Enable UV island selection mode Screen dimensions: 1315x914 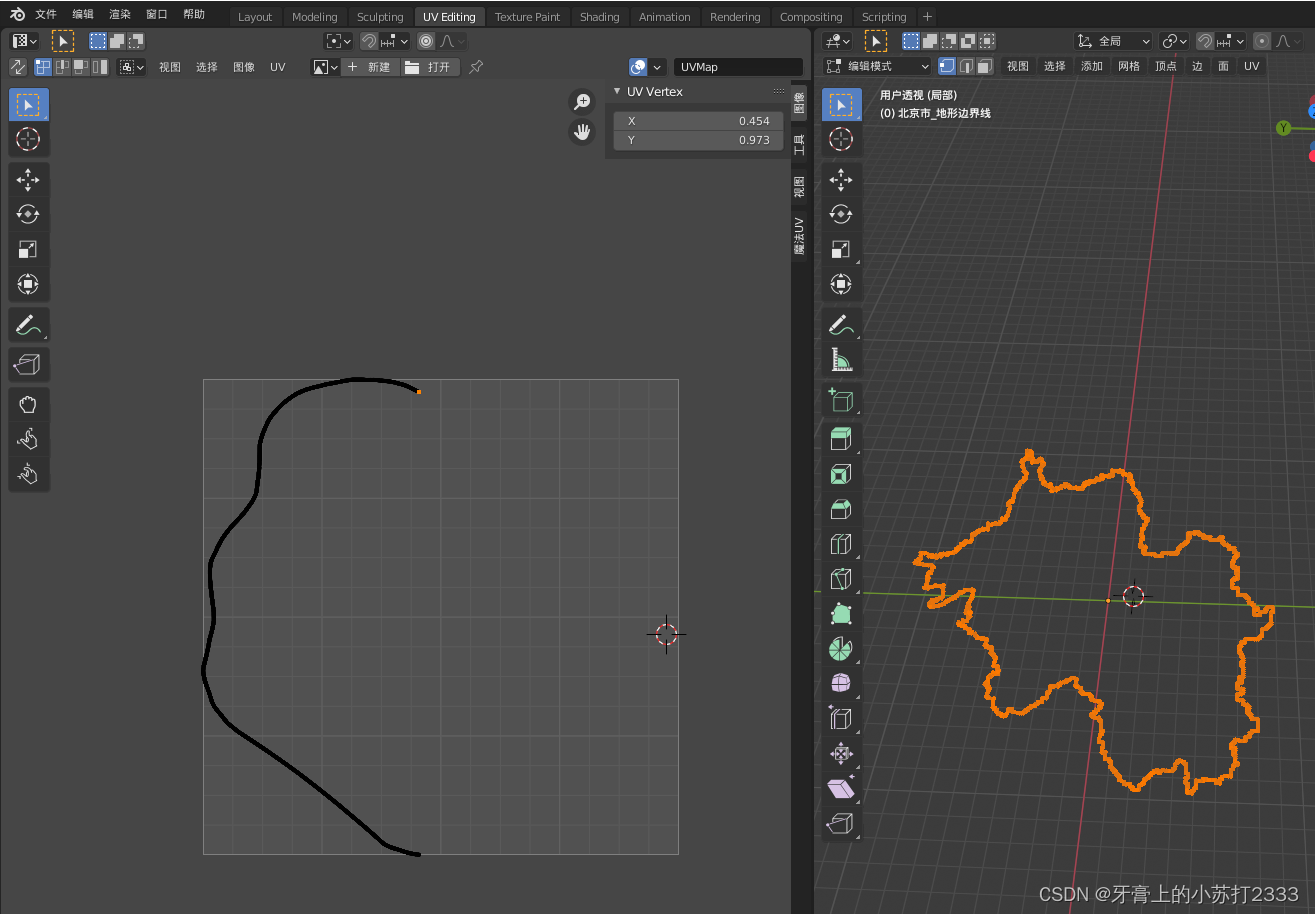coord(100,67)
